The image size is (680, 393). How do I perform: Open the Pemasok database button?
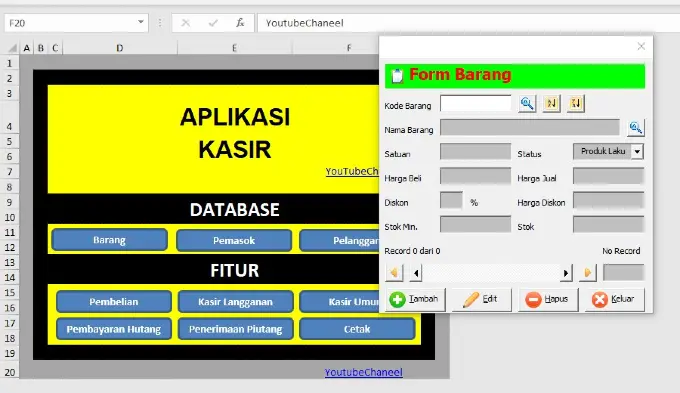(234, 240)
